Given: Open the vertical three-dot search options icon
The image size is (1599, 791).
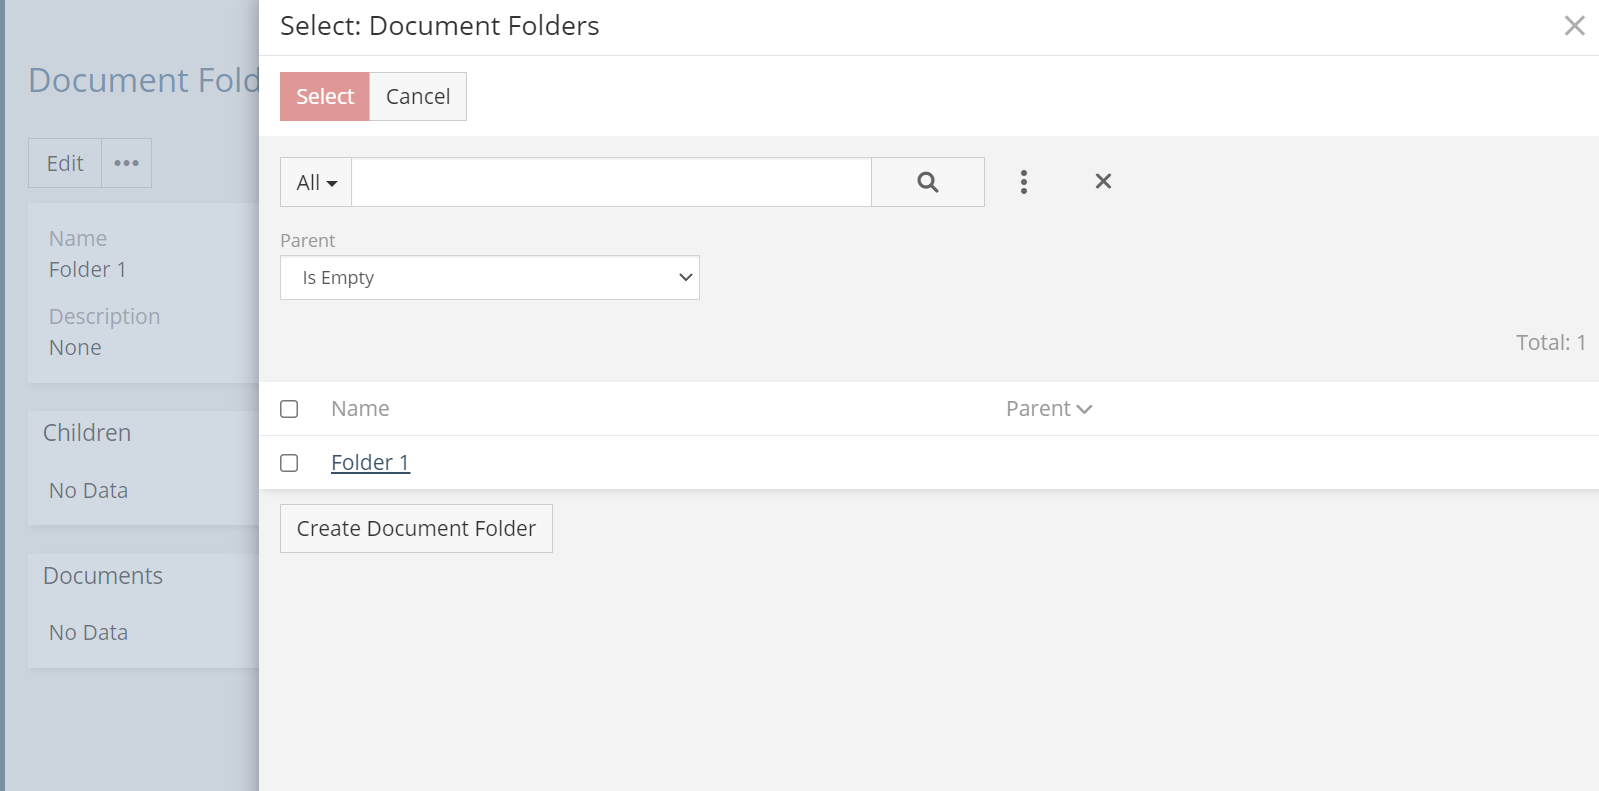Looking at the screenshot, I should [1023, 182].
